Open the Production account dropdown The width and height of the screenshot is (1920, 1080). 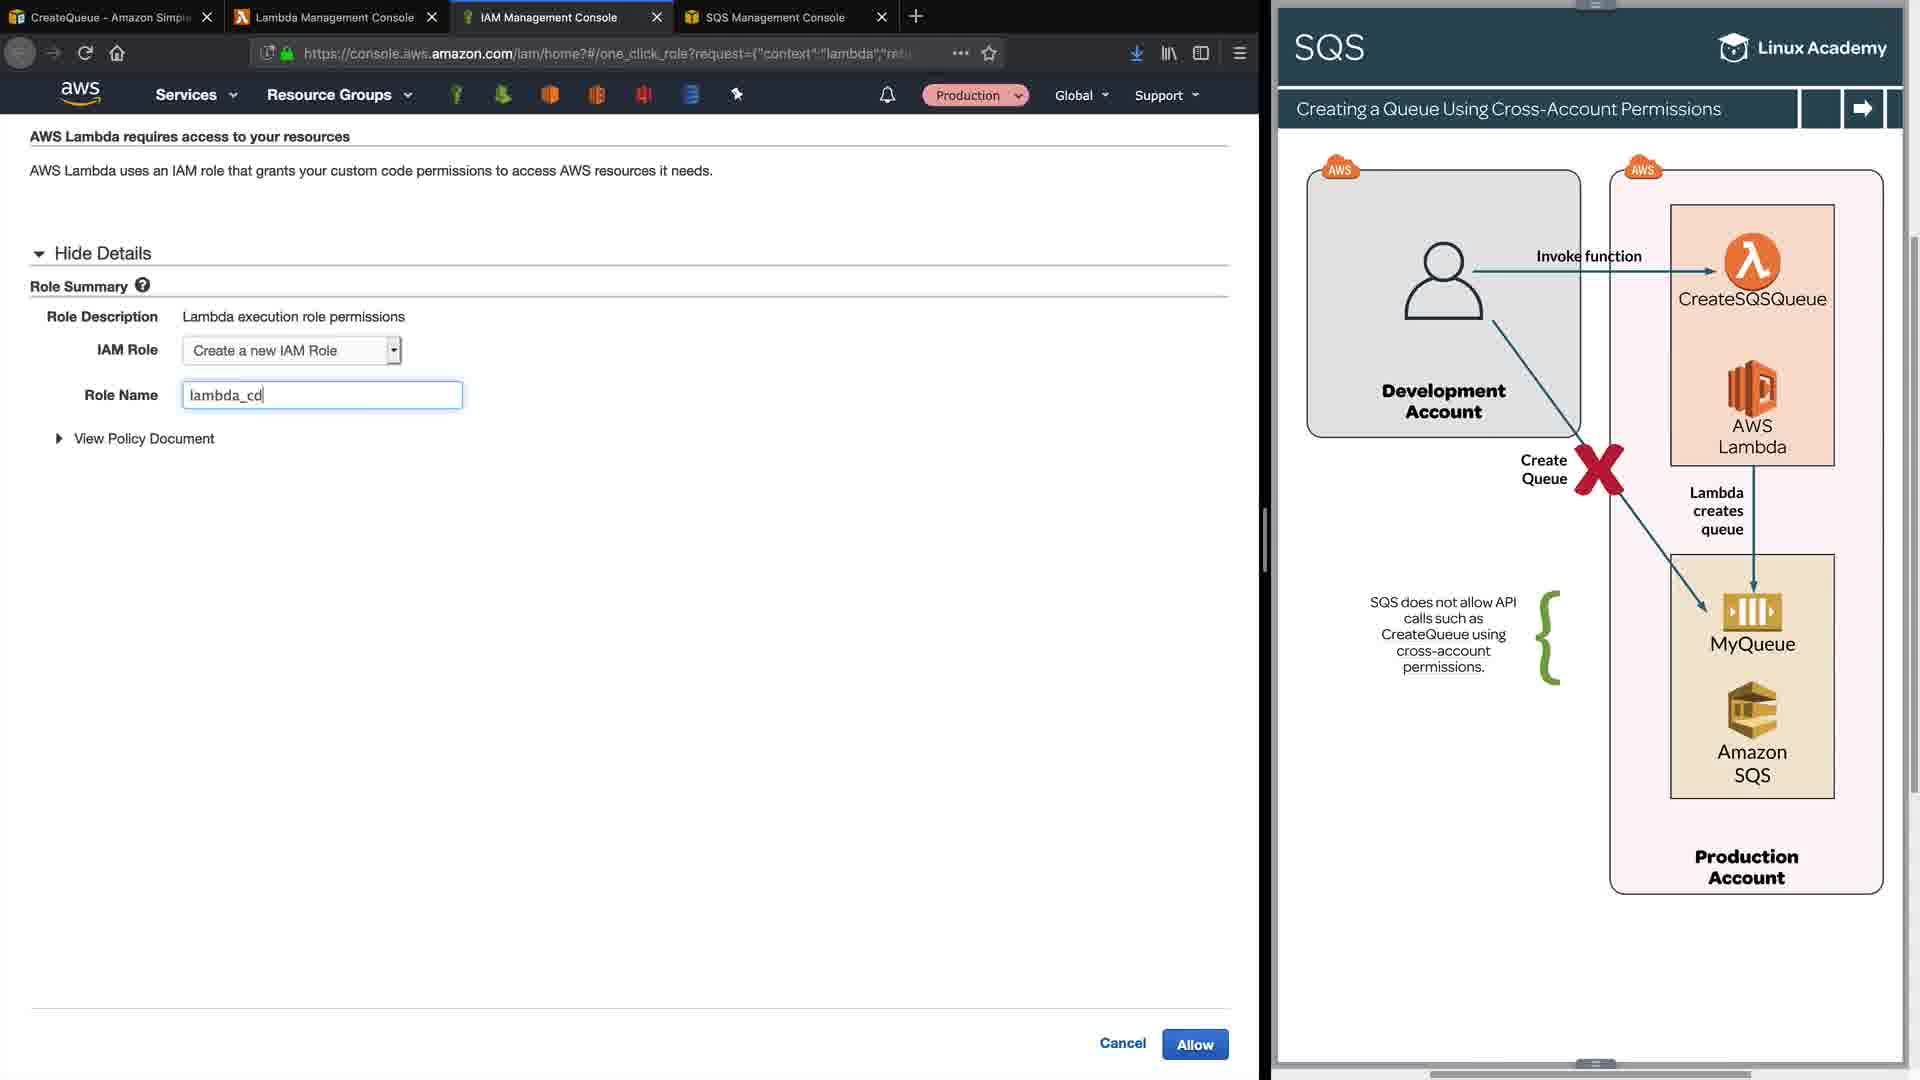[975, 95]
